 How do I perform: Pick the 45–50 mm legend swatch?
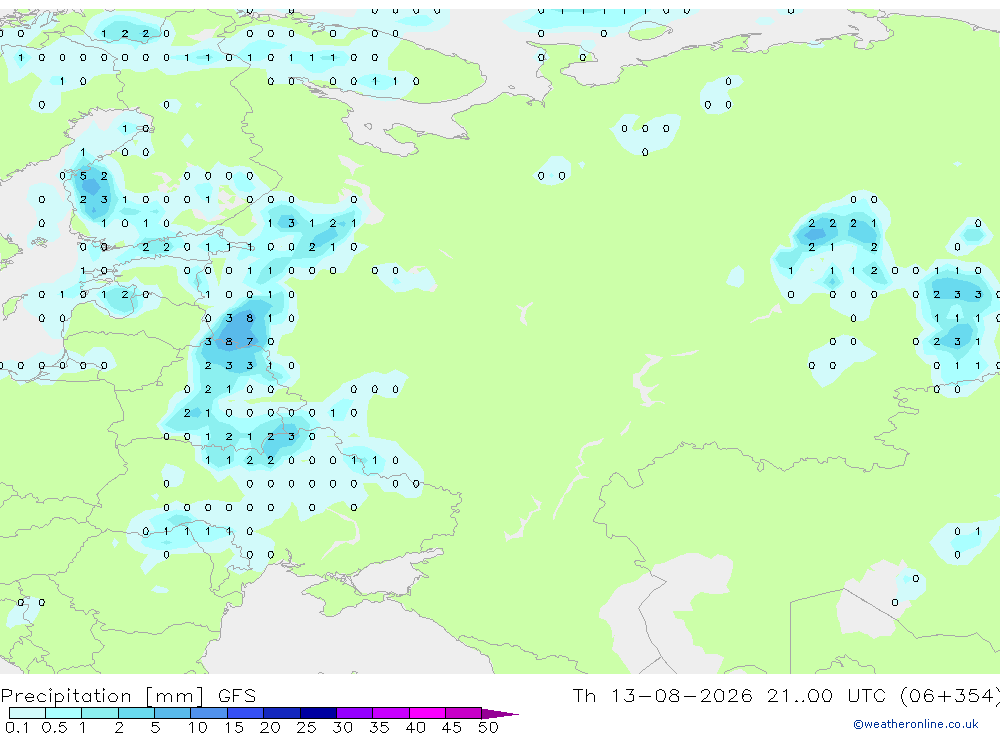pos(464,713)
